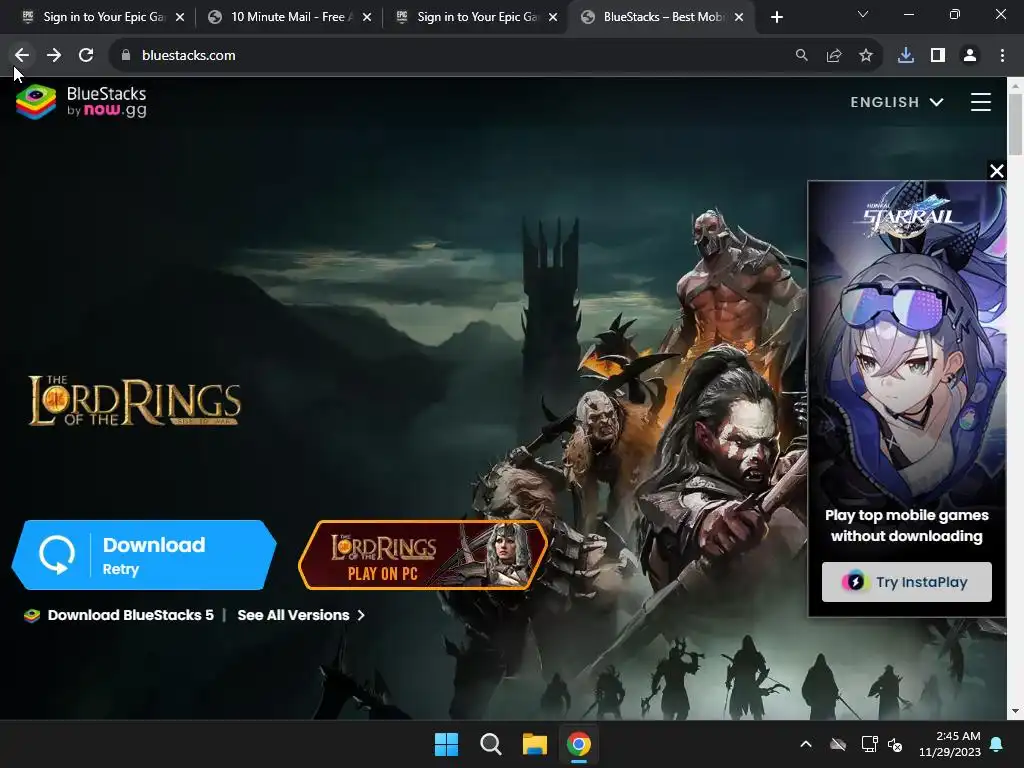Open the clock showing 2:45 AM
The height and width of the screenshot is (768, 1024).
tap(950, 744)
